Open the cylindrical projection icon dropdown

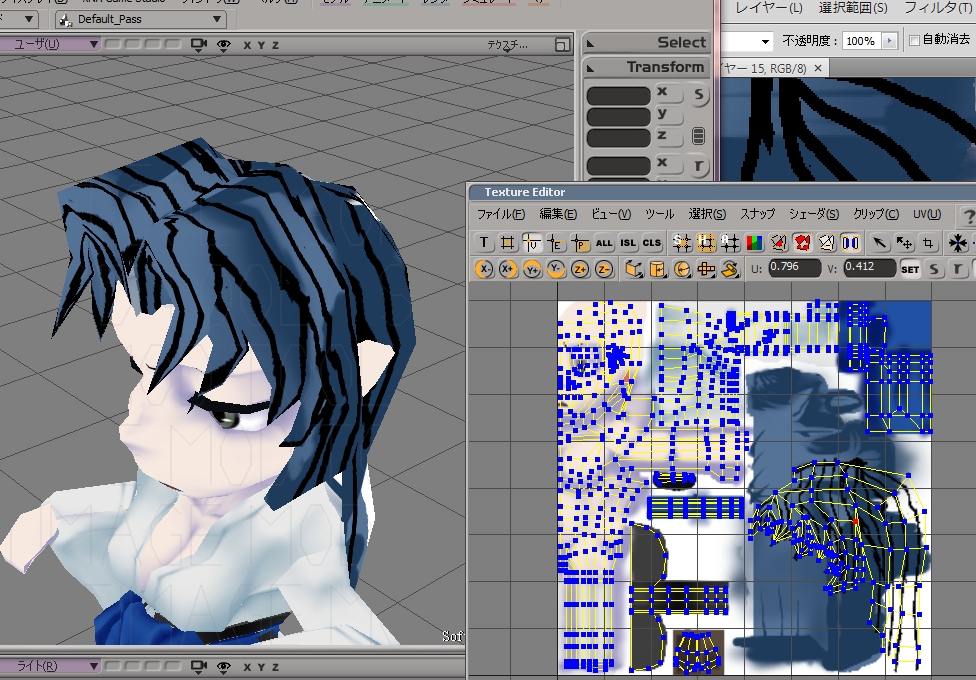(657, 269)
